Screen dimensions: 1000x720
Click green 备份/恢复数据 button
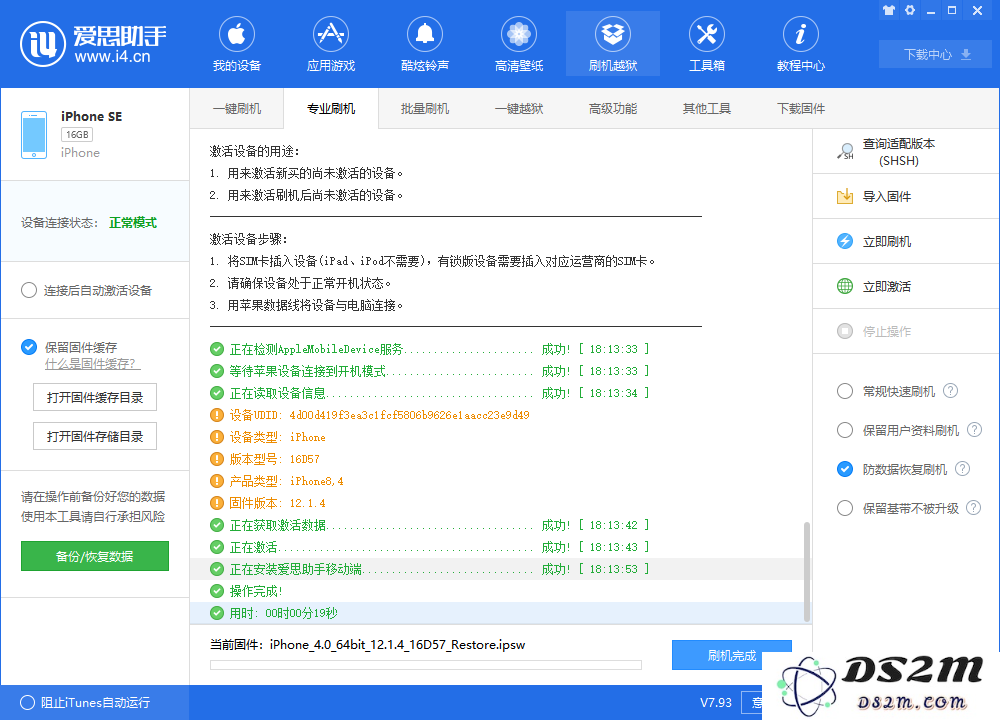pyautogui.click(x=94, y=556)
